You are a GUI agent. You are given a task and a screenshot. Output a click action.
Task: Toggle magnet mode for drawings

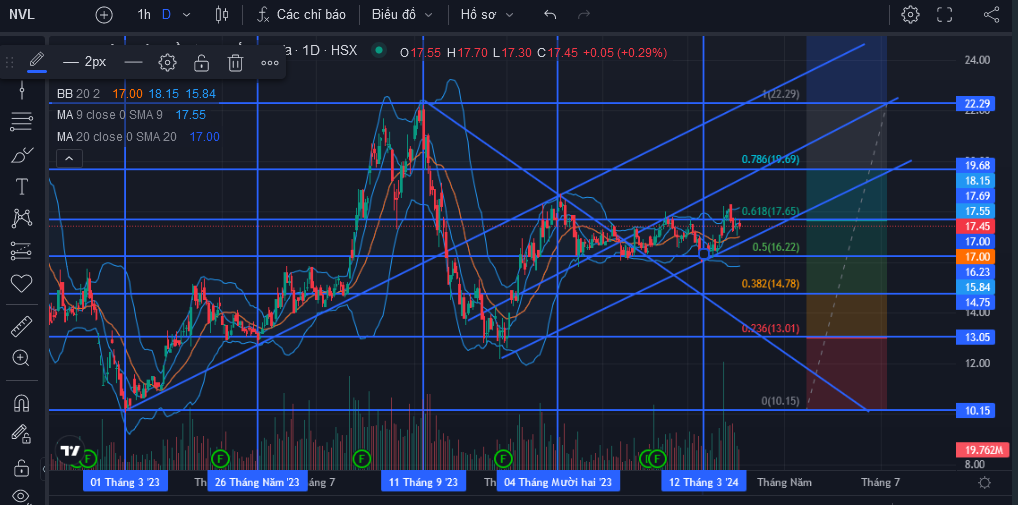click(x=21, y=403)
